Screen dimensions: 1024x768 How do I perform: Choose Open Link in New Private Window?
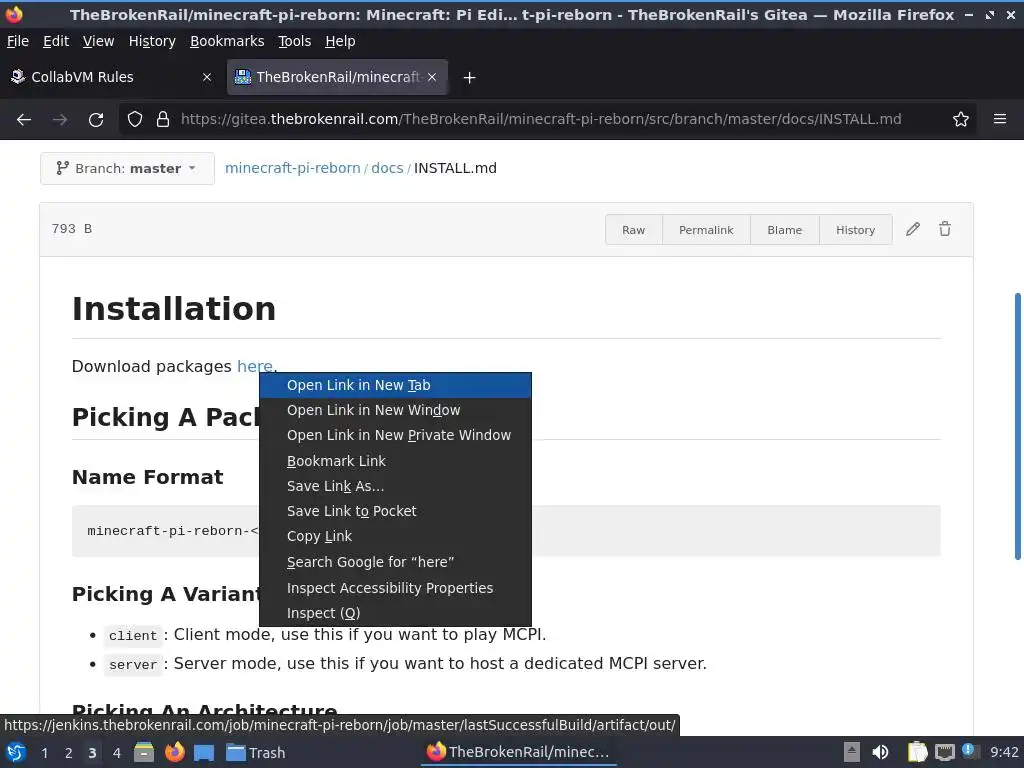click(x=395, y=435)
